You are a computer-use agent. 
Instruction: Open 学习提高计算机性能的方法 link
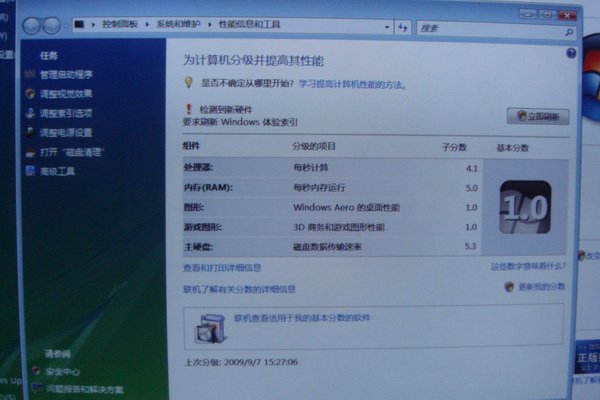coord(352,85)
